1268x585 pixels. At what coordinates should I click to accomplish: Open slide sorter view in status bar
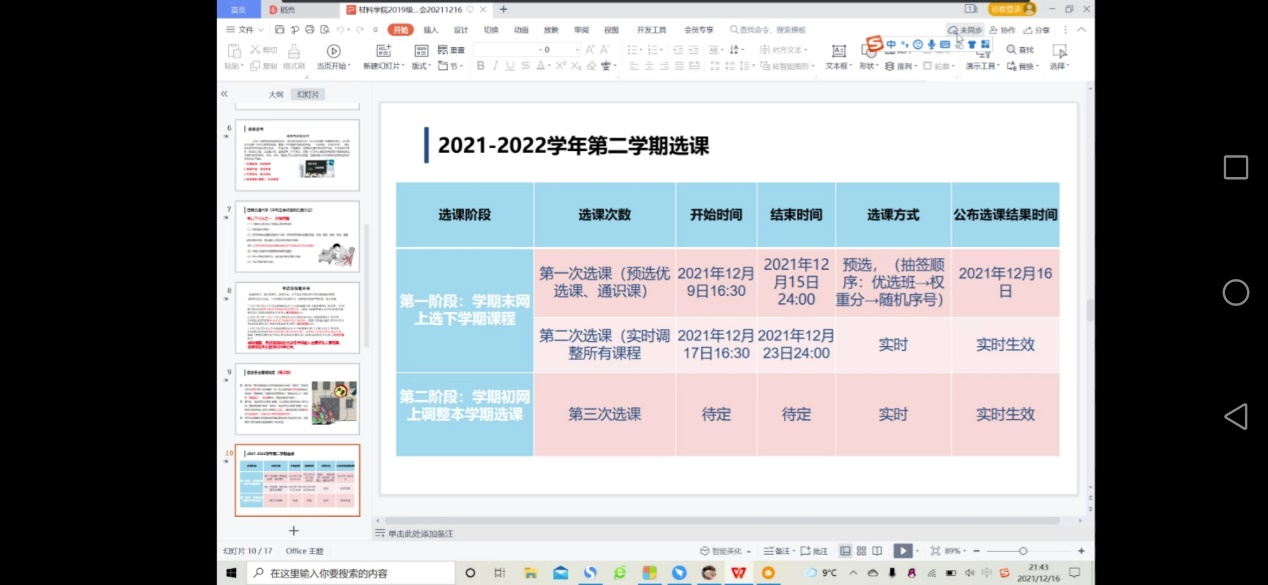coord(861,551)
